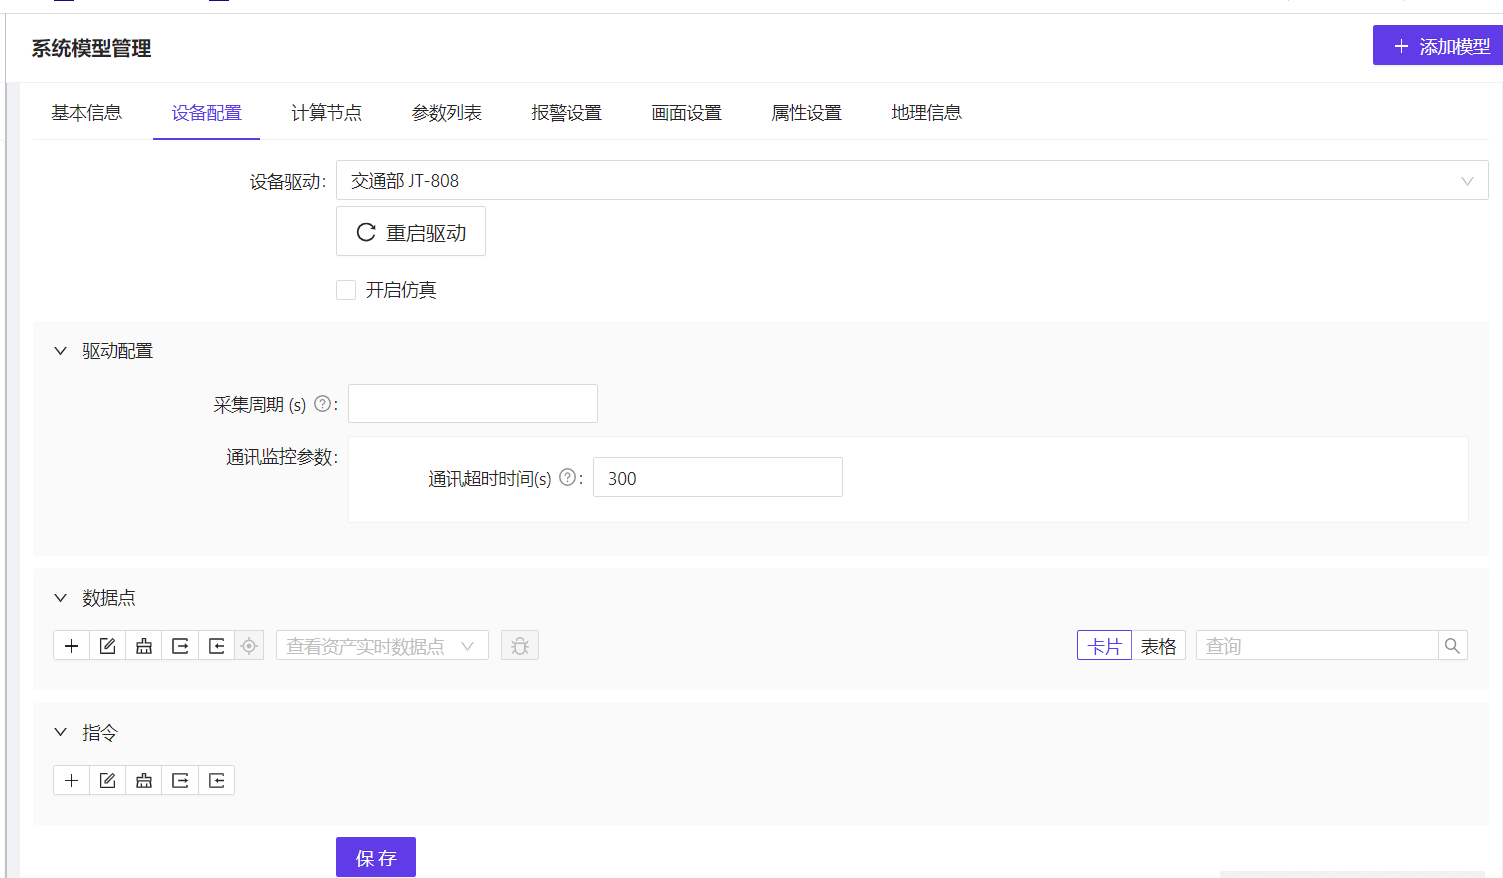
Task: Switch data point view to 表格
Action: [1158, 646]
